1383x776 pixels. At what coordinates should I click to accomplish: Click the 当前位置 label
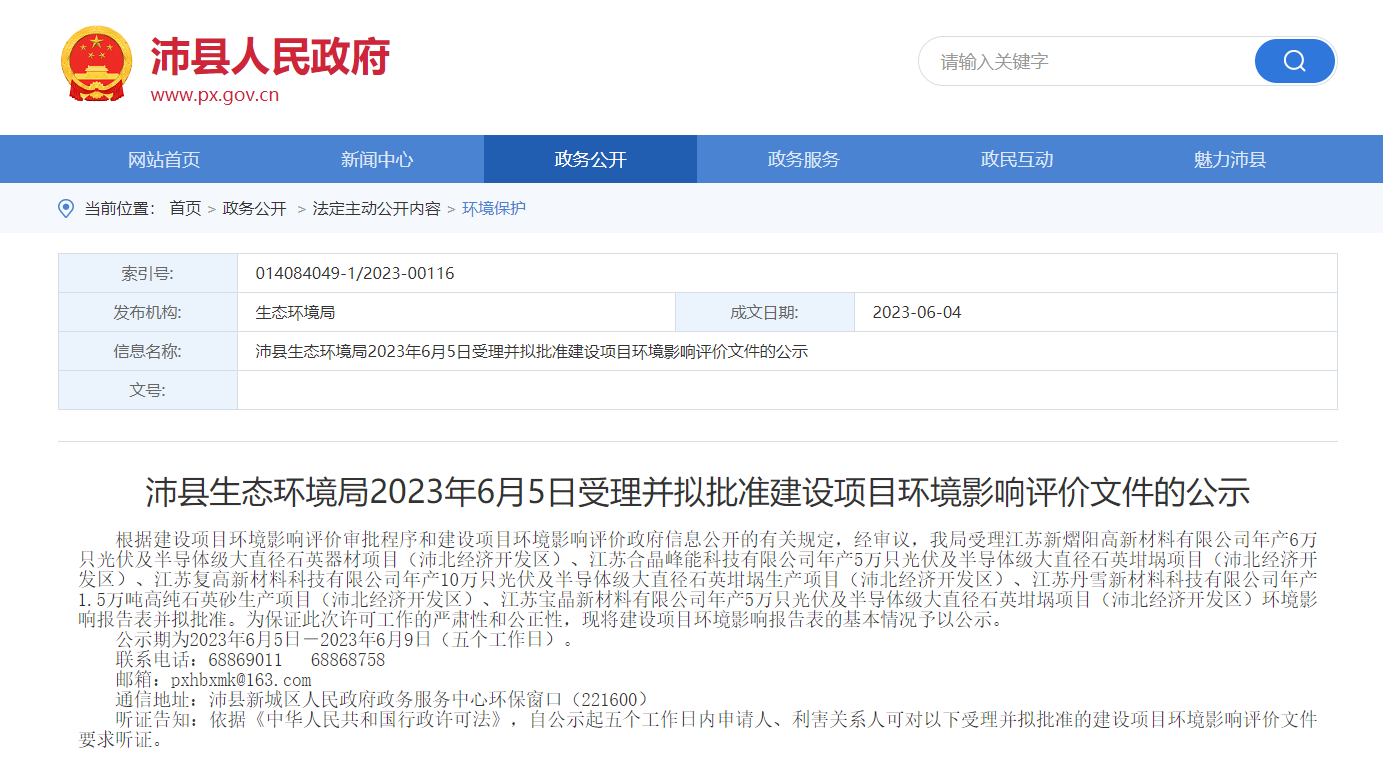point(119,208)
